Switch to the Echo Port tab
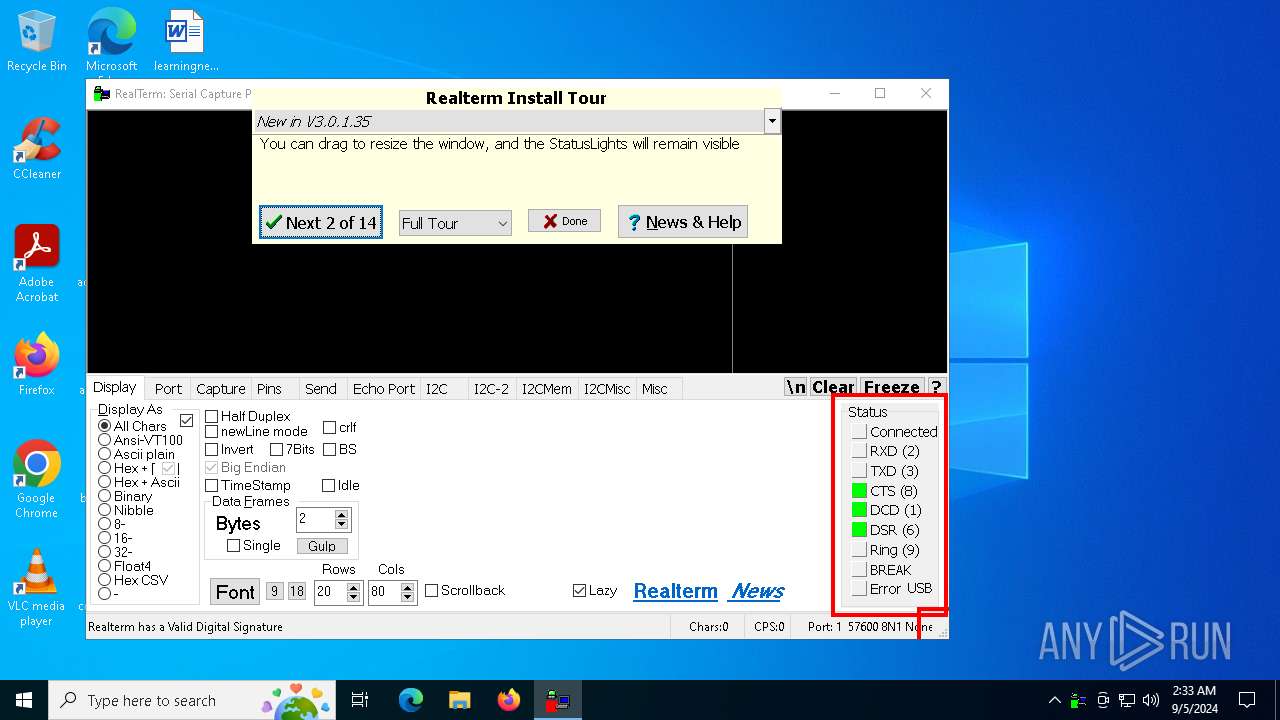 (384, 388)
